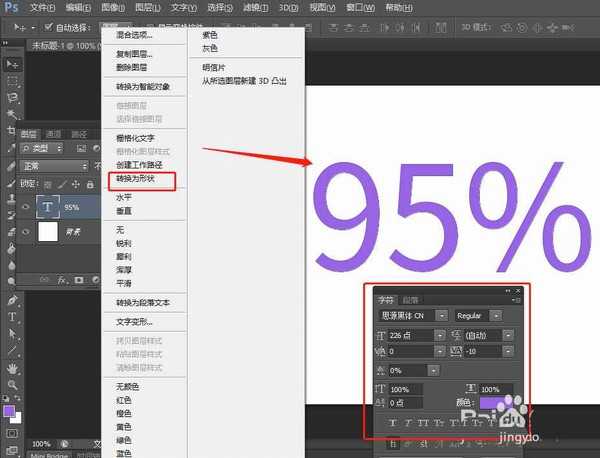Select the Pen tool
600x458 pixels.
coord(13,300)
